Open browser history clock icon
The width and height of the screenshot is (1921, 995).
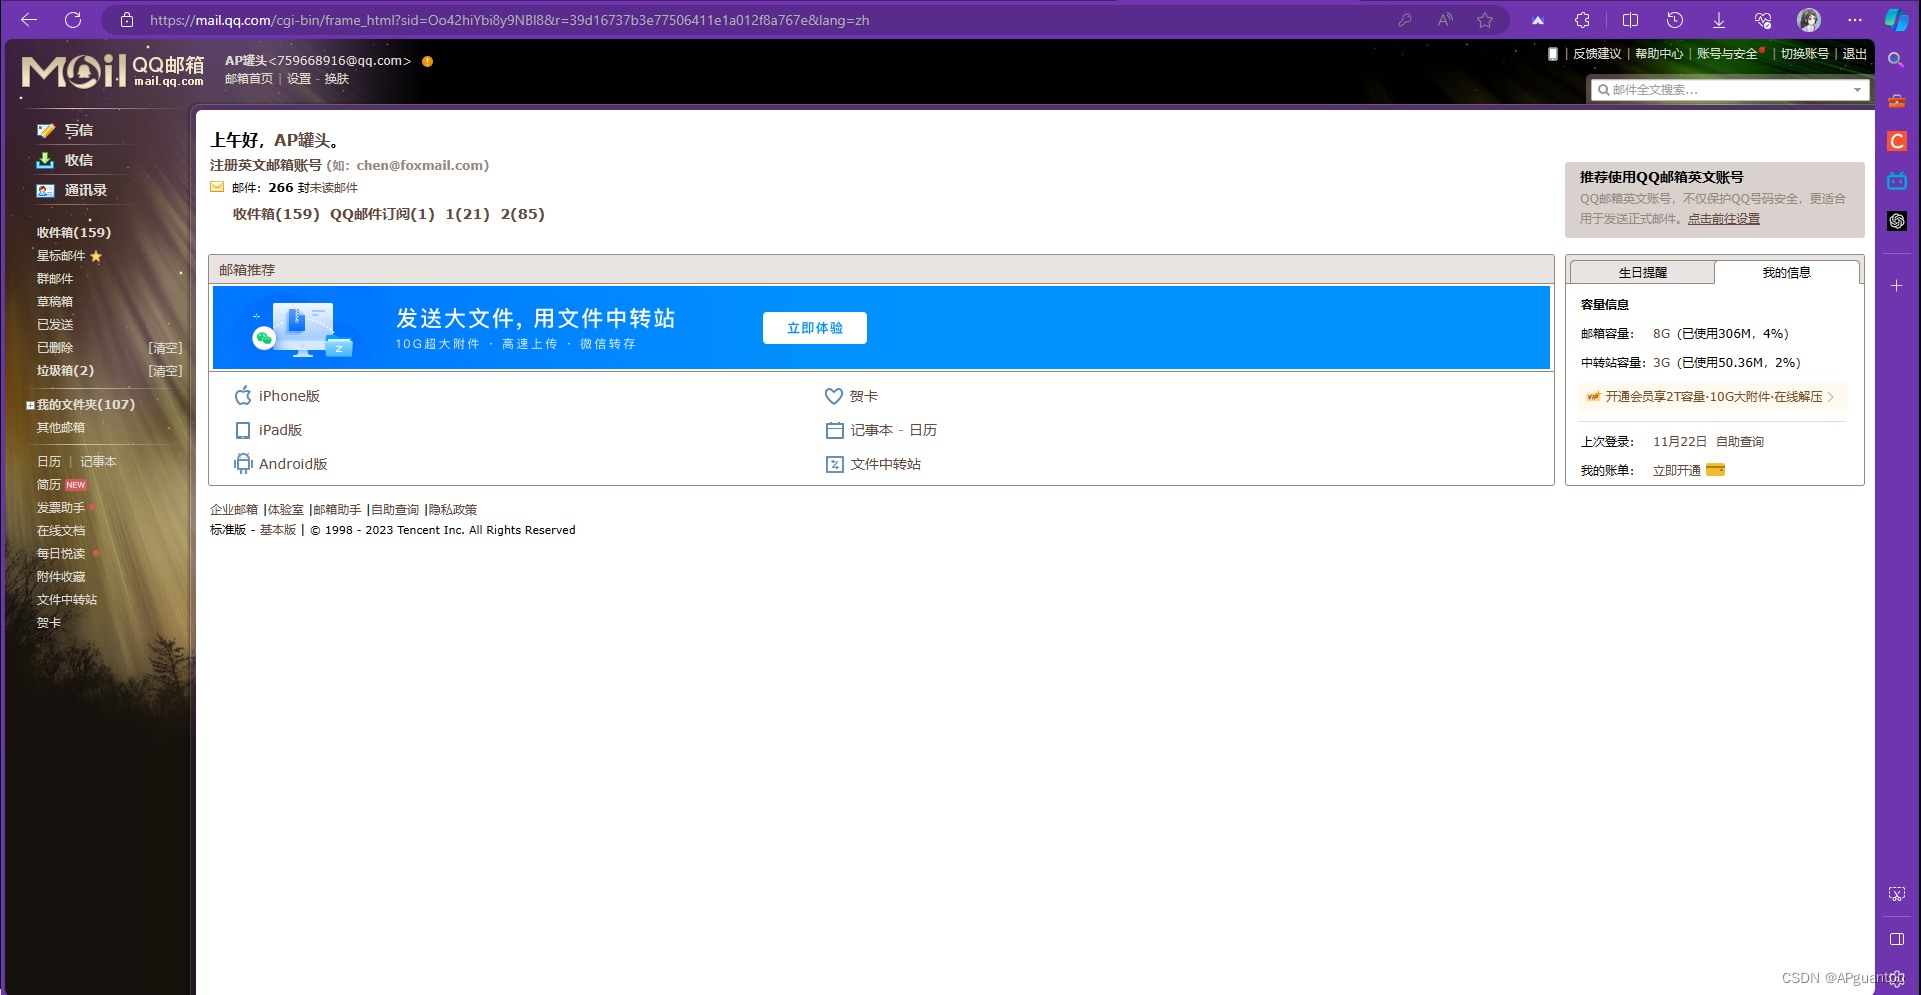click(x=1675, y=20)
